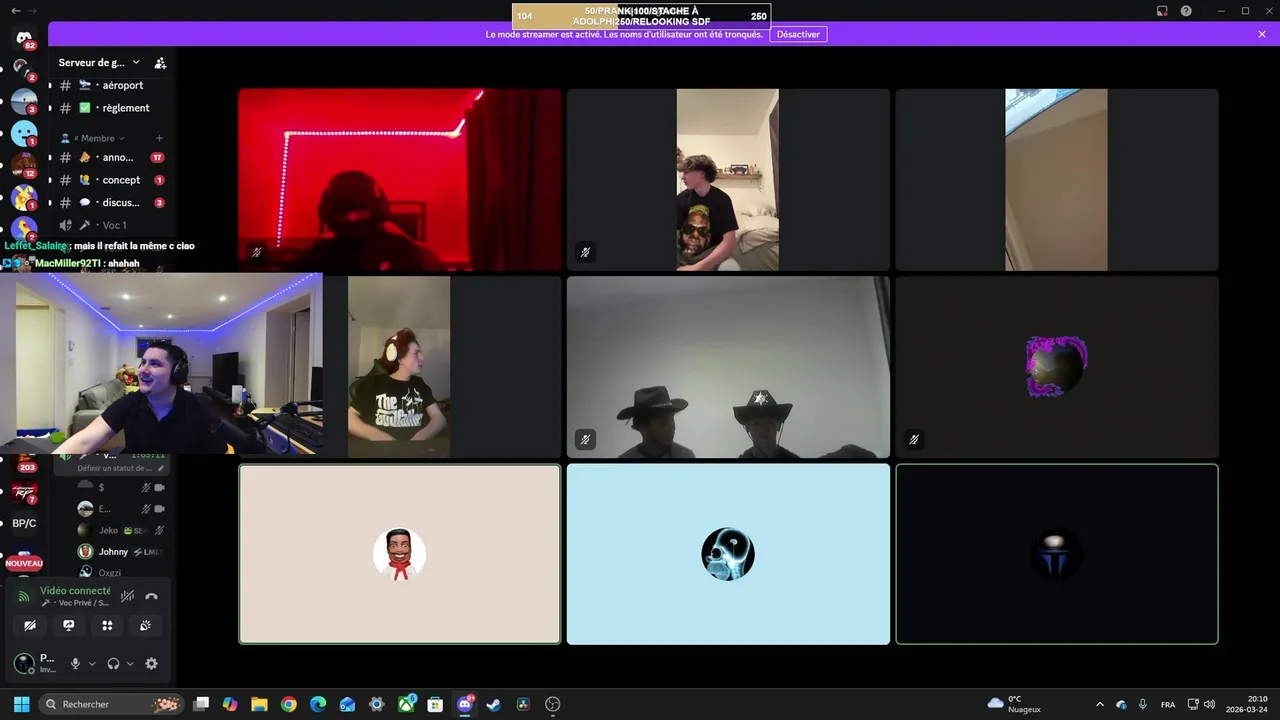Select voice participant Oxgzi

tap(120, 572)
